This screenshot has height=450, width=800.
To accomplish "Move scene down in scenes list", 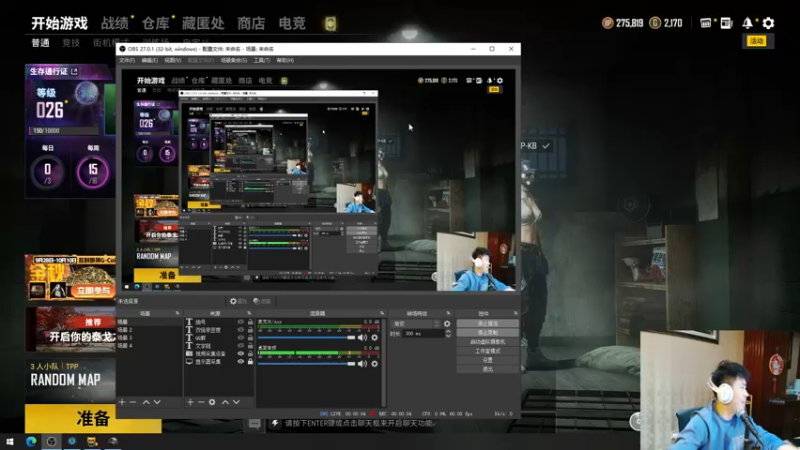I will coord(157,402).
